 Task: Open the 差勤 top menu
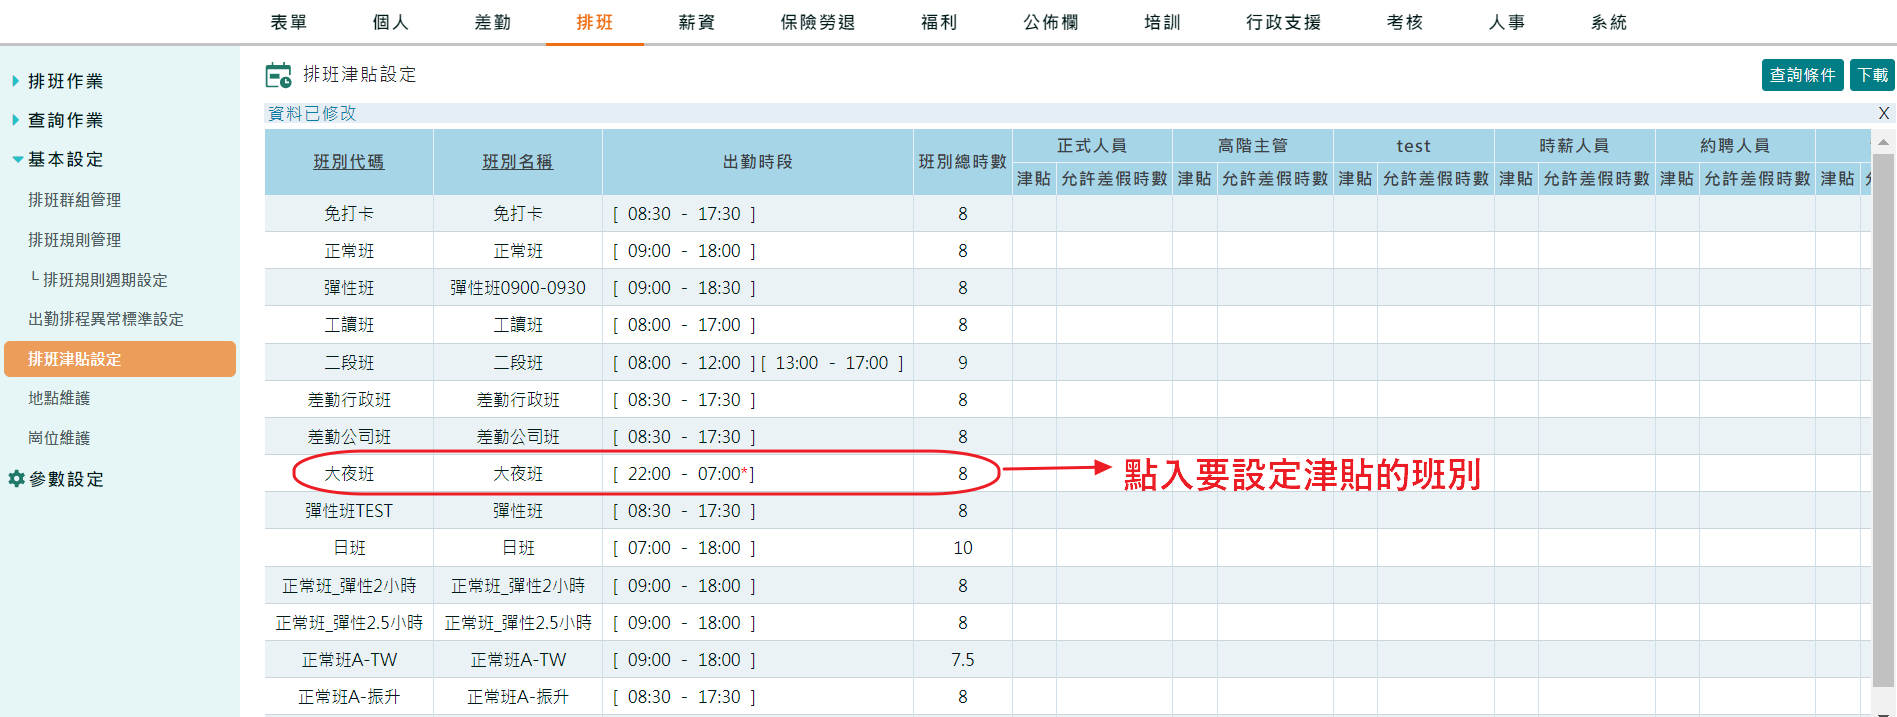(x=493, y=22)
